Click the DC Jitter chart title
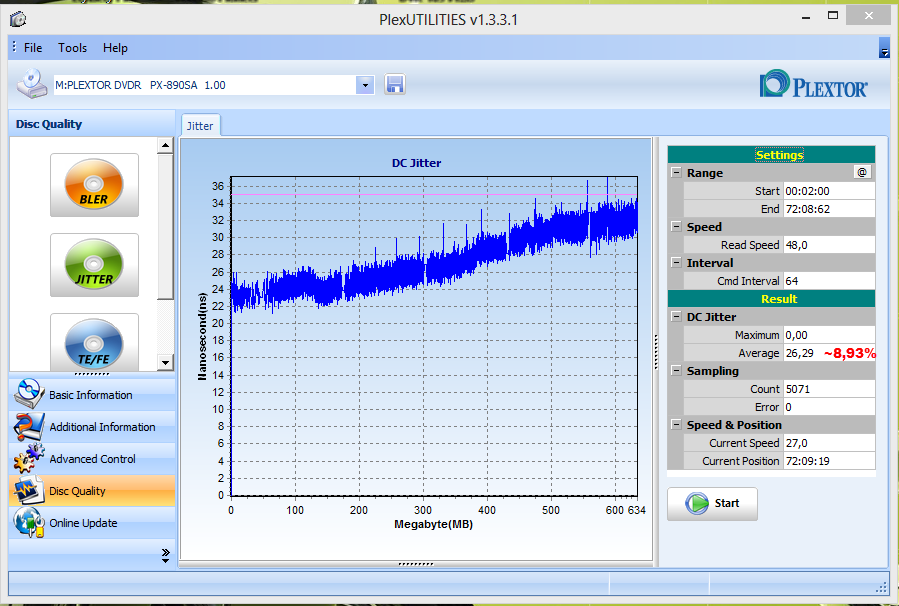 (416, 163)
